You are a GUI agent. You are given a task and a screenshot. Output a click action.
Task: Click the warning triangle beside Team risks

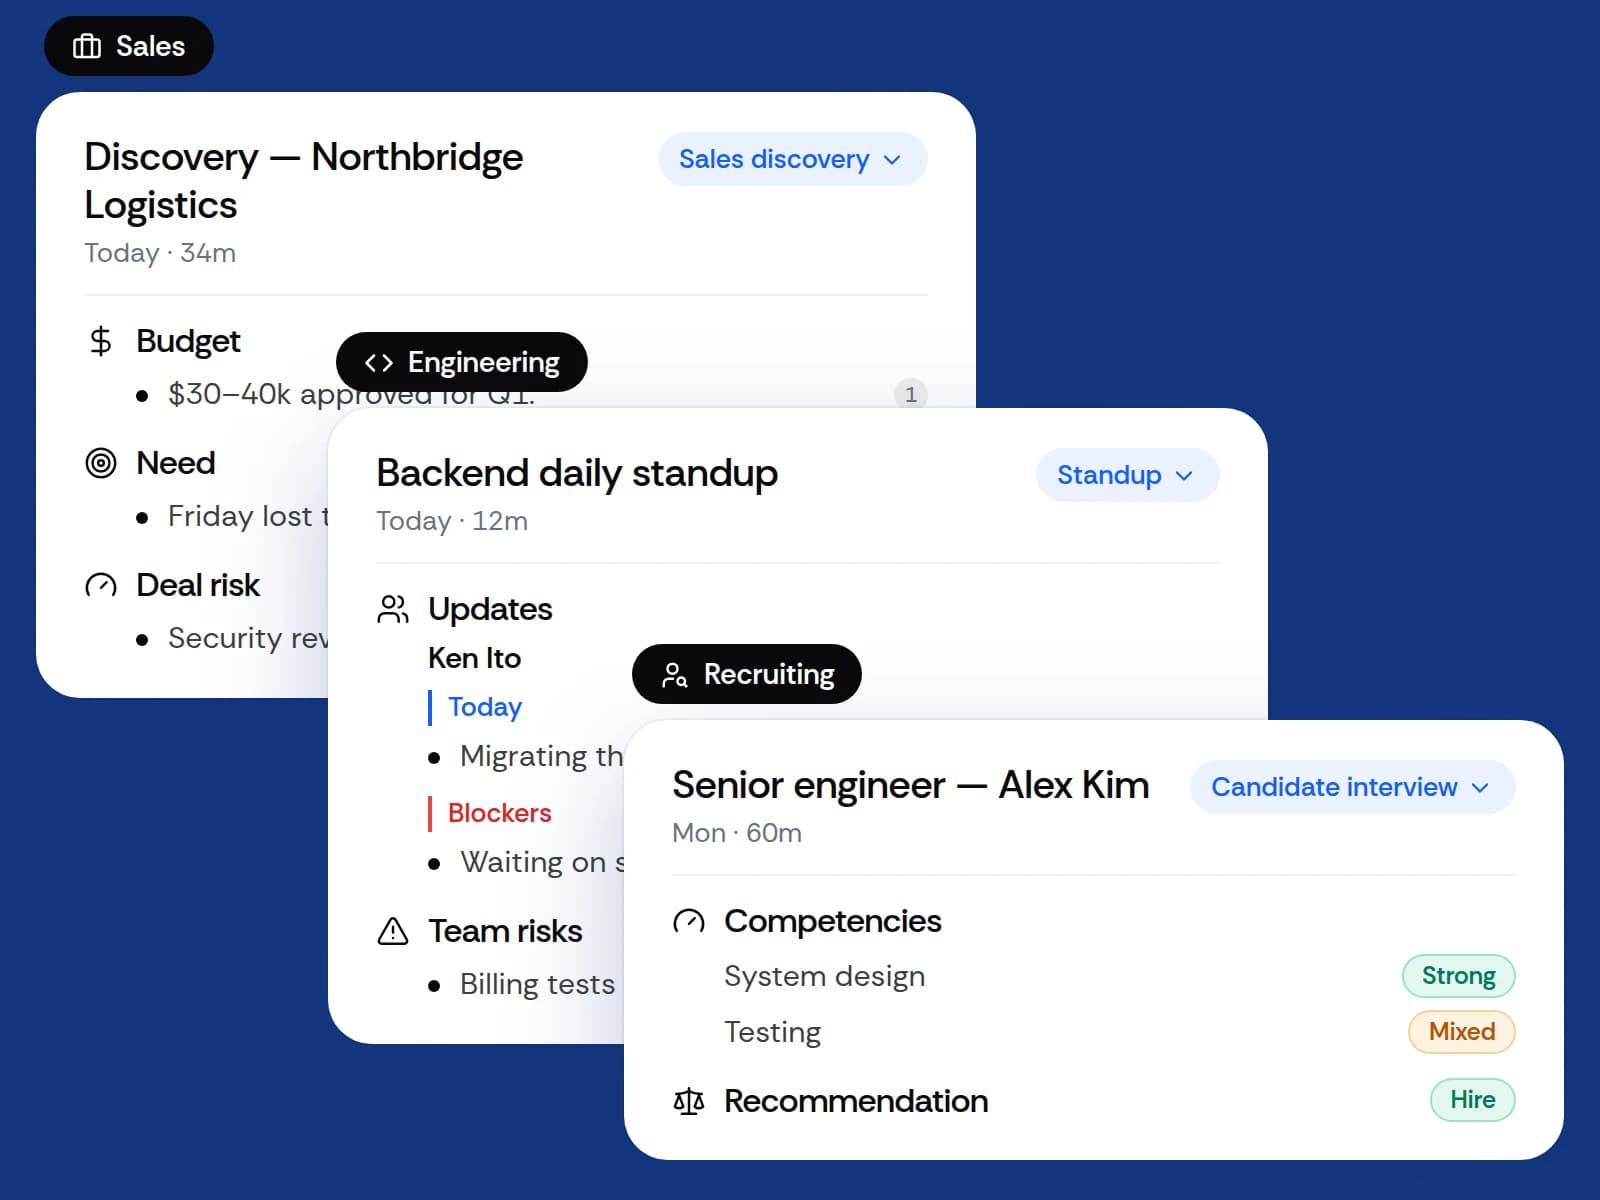point(393,931)
